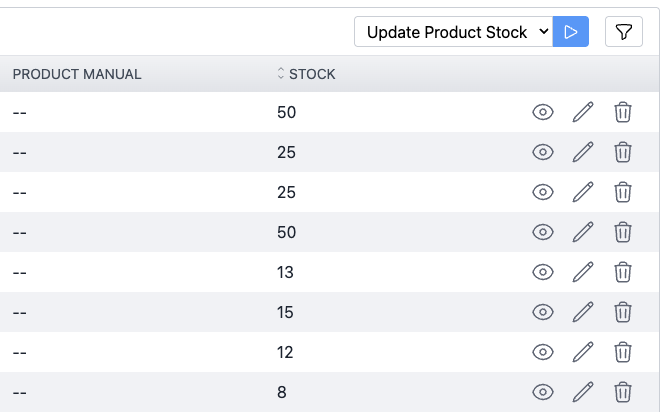This screenshot has width=671, height=412.
Task: Delete the row with stock 12
Action: [x=623, y=352]
